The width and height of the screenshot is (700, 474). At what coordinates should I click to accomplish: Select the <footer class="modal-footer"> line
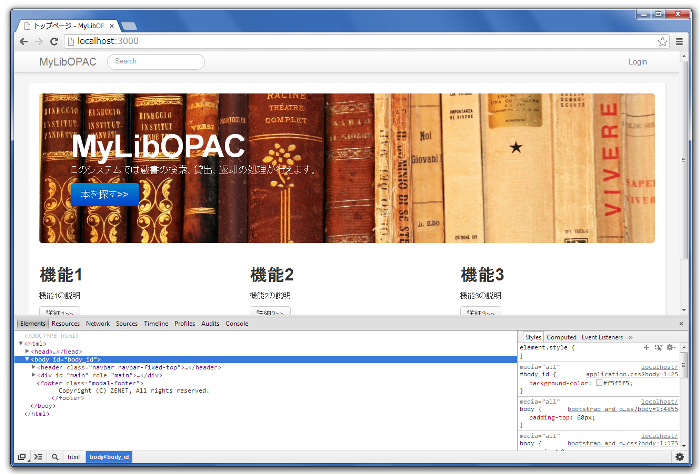coord(90,383)
